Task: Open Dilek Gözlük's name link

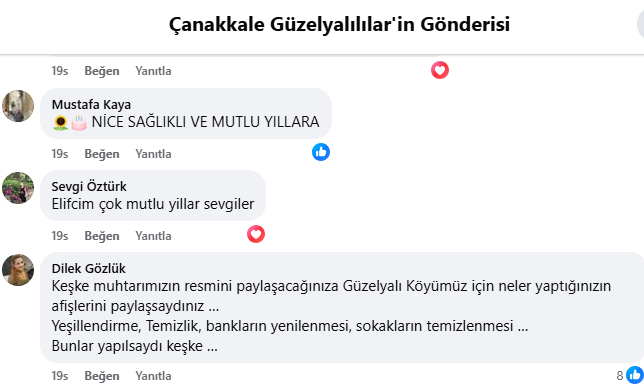Action: pos(89,268)
